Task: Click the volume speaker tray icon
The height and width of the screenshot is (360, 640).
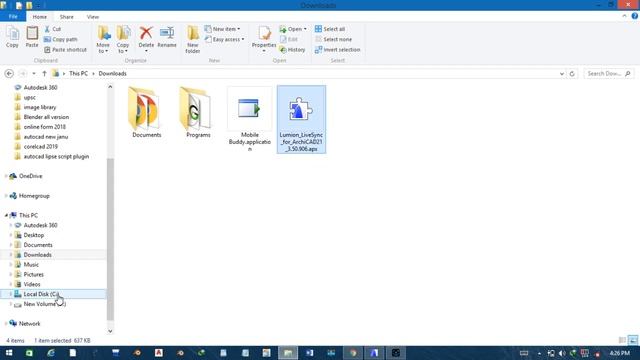Action: pos(562,353)
